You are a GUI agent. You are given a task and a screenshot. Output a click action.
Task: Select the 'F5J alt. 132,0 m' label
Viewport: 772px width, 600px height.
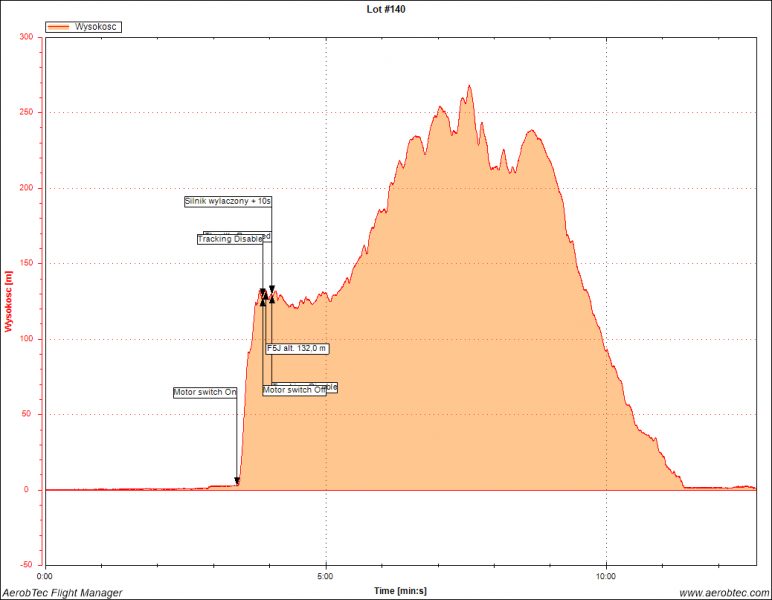tap(297, 348)
